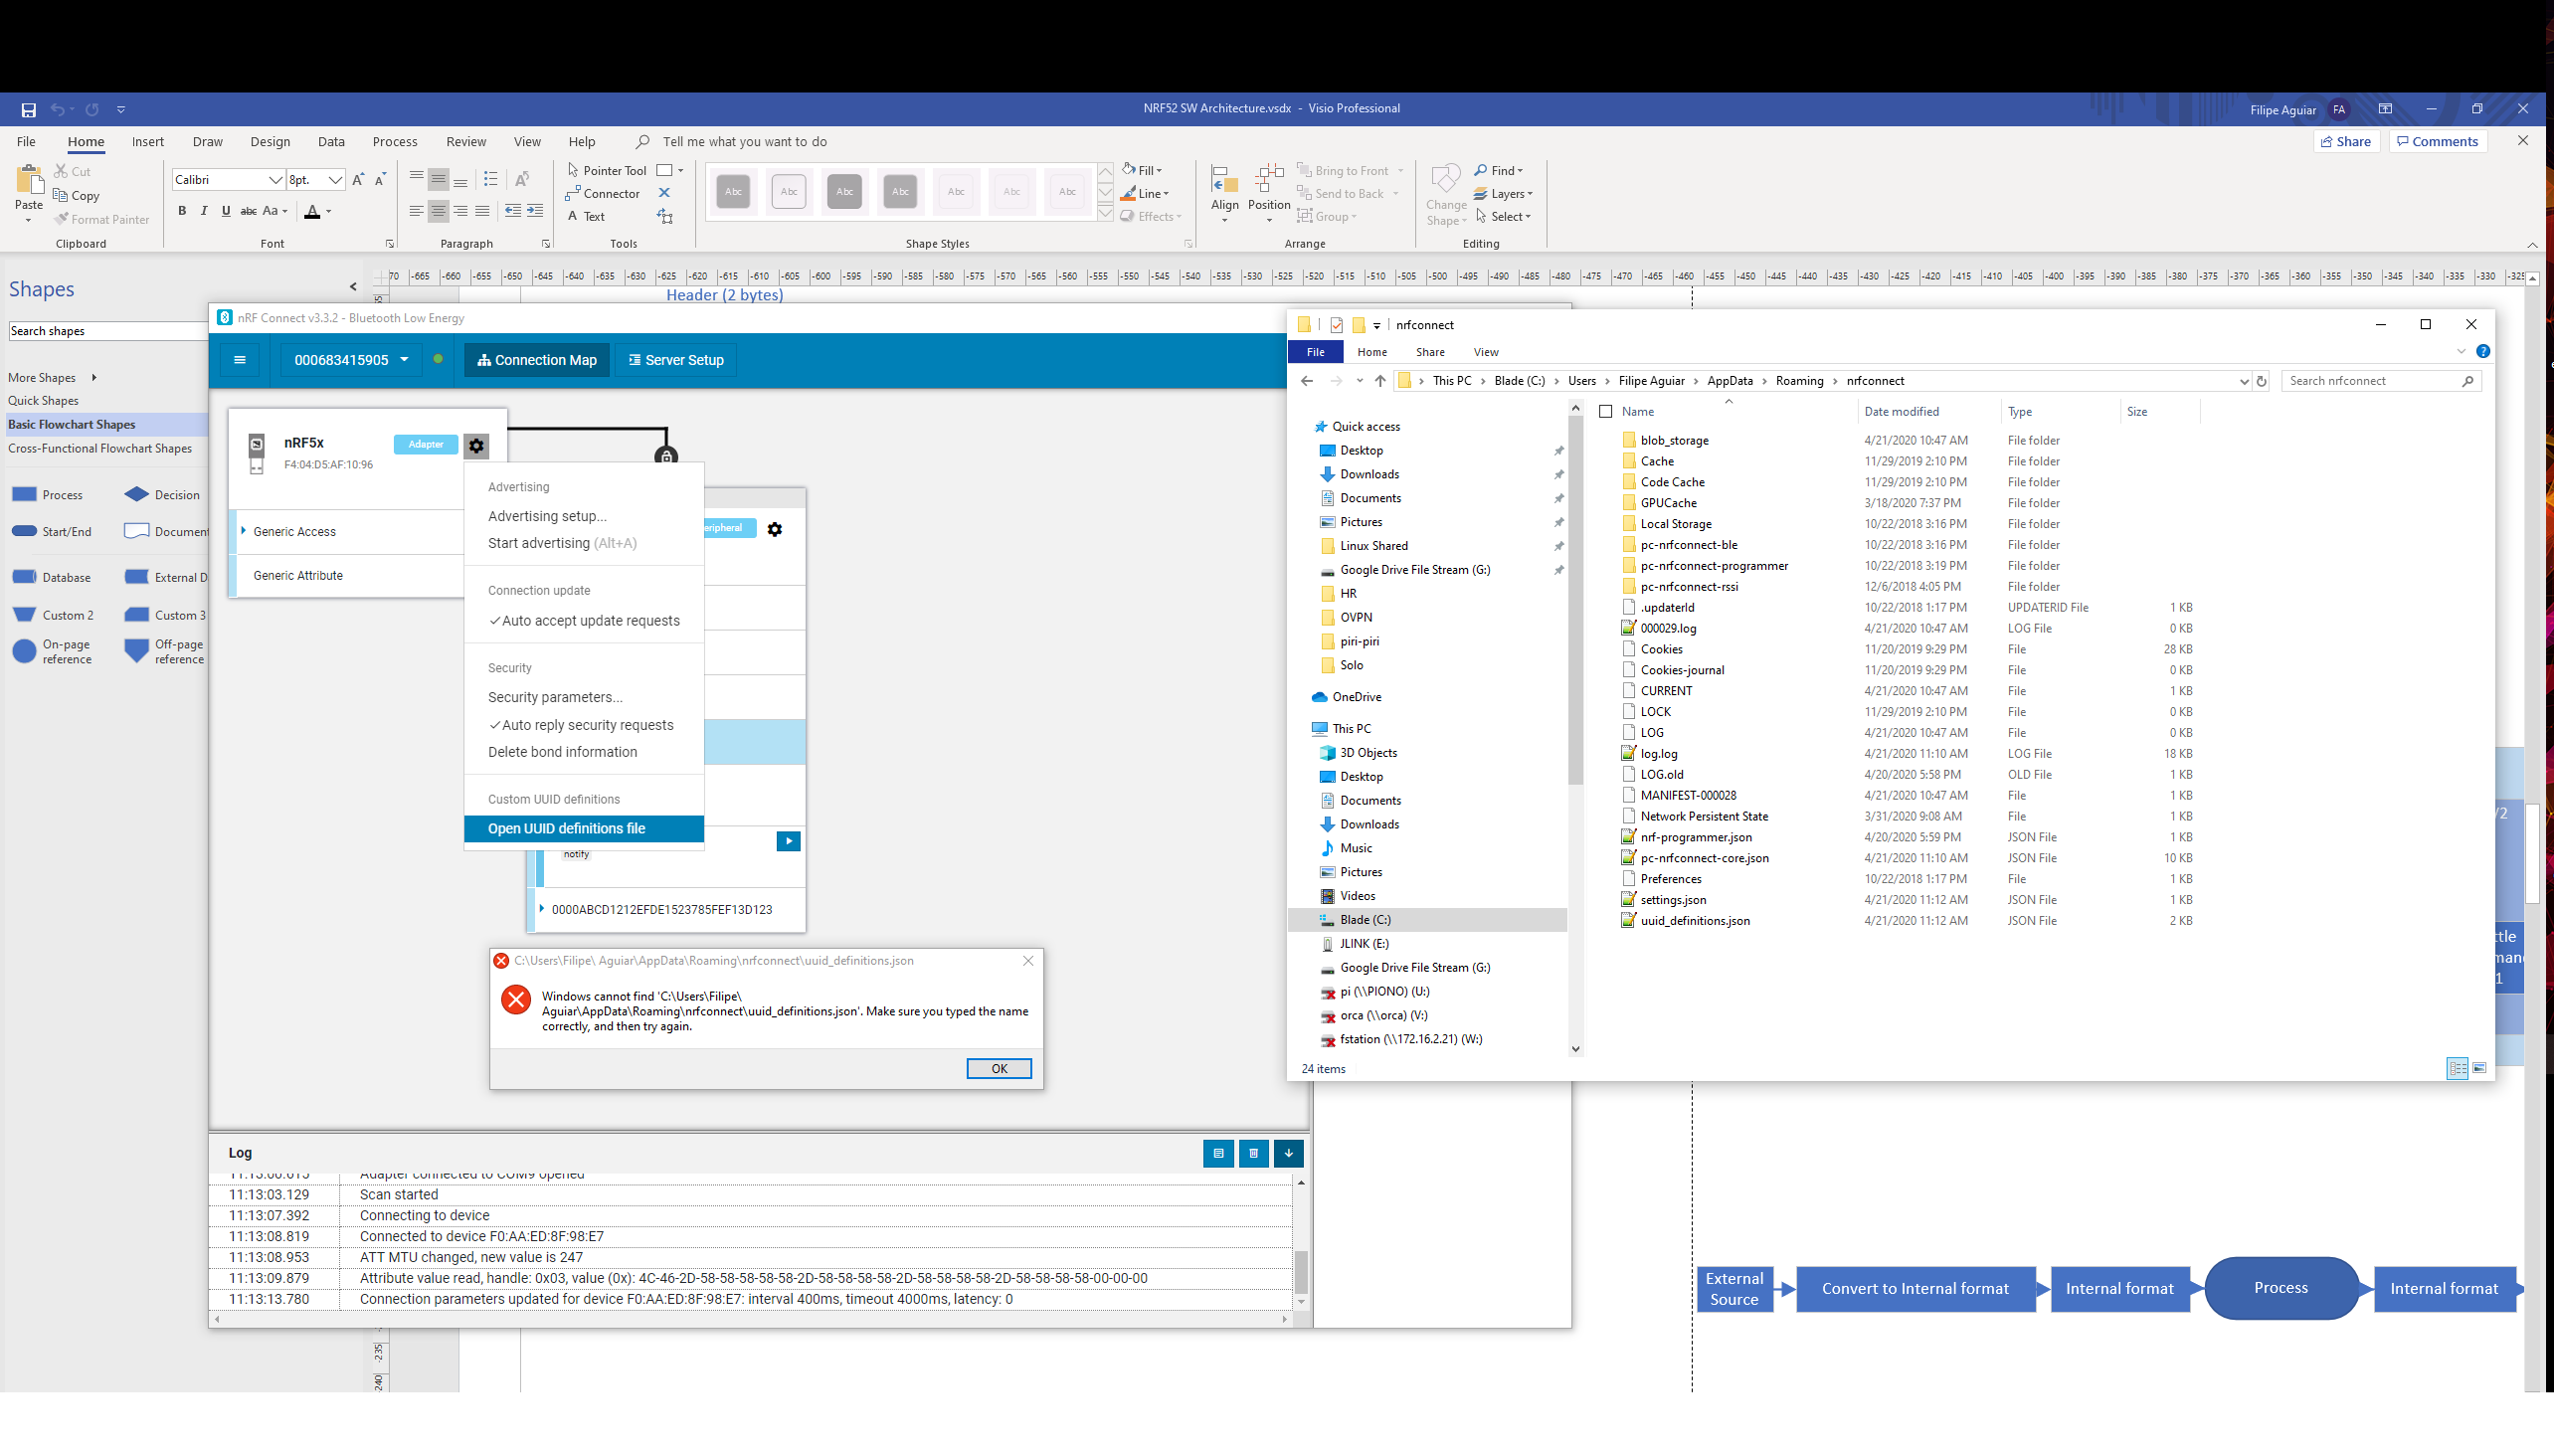Open the Line dropdown in Shape Styles

(1145, 193)
